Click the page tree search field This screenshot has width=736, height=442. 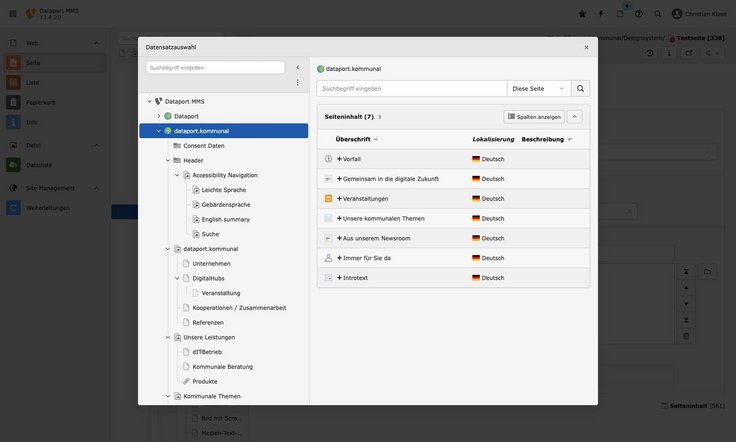click(215, 67)
